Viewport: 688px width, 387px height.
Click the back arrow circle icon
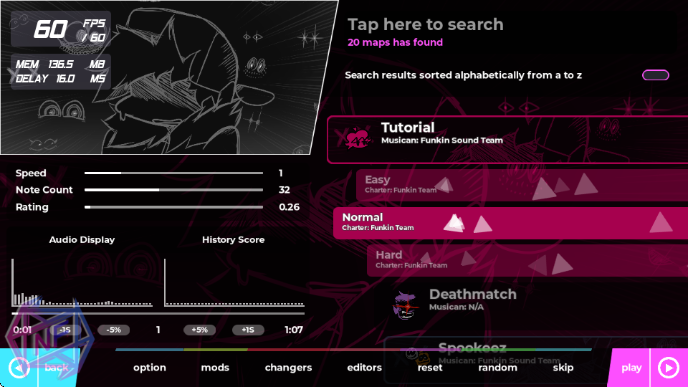[19, 368]
